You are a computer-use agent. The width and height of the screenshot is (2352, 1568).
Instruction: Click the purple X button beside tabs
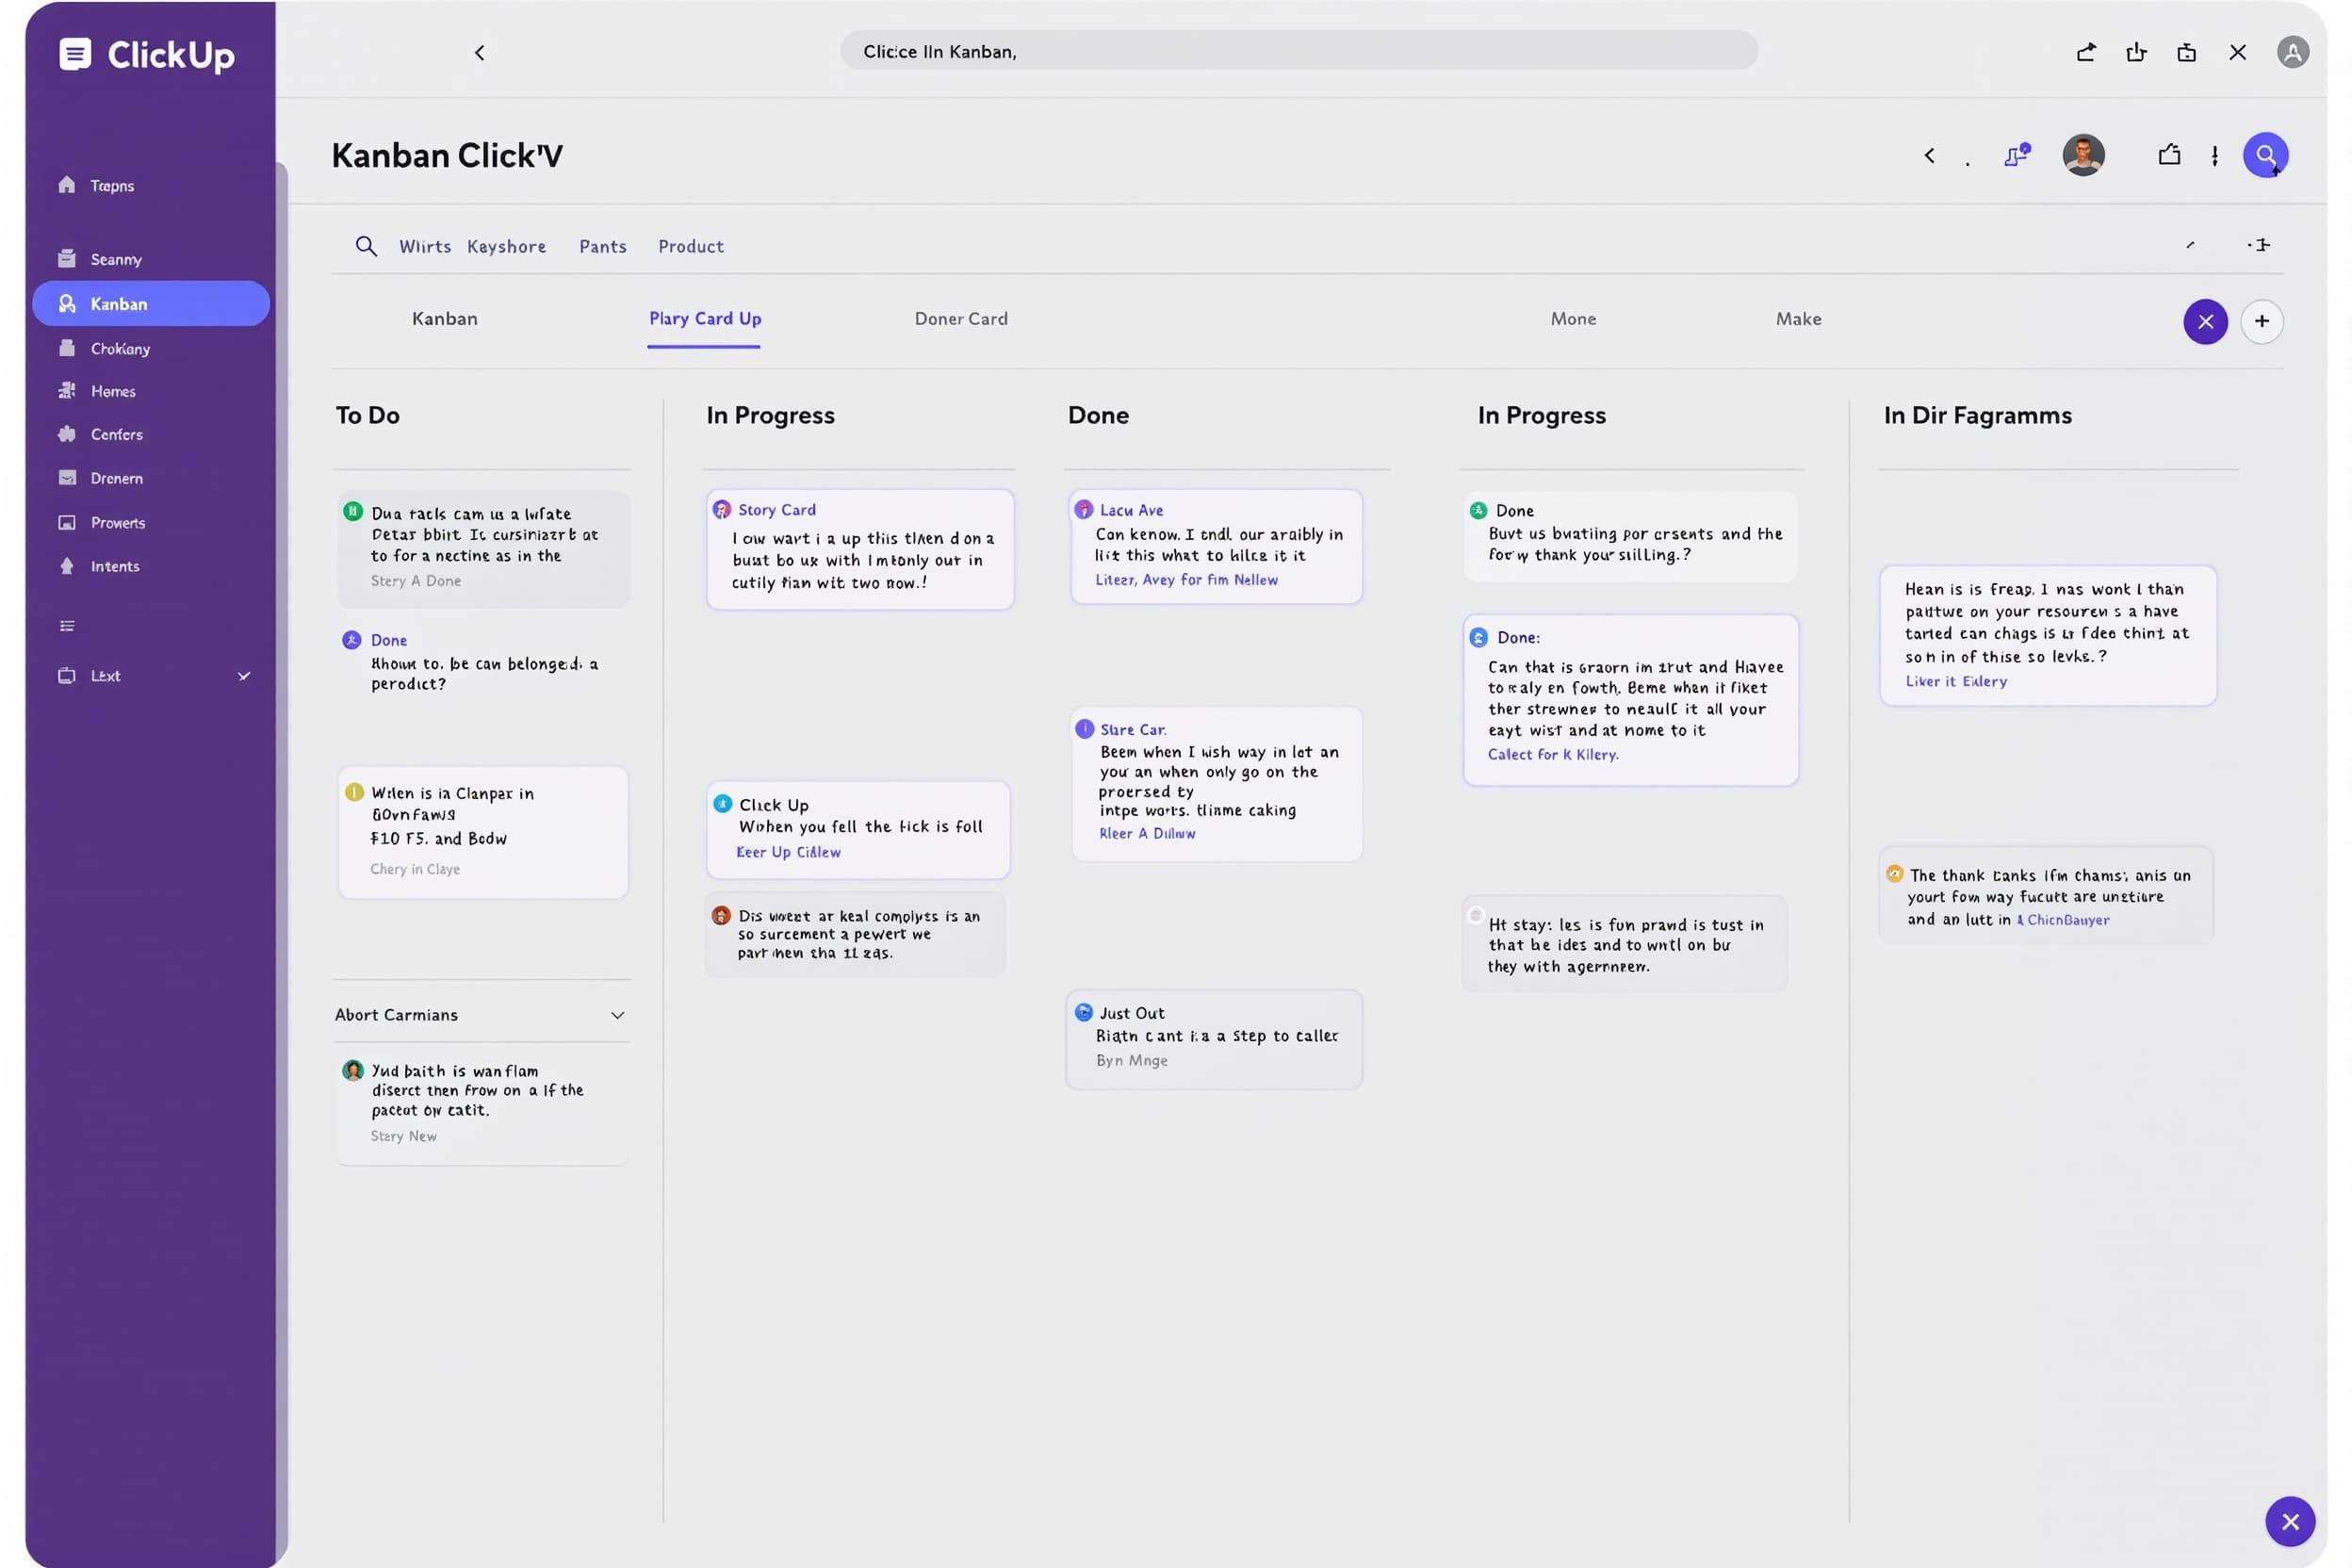[2205, 322]
